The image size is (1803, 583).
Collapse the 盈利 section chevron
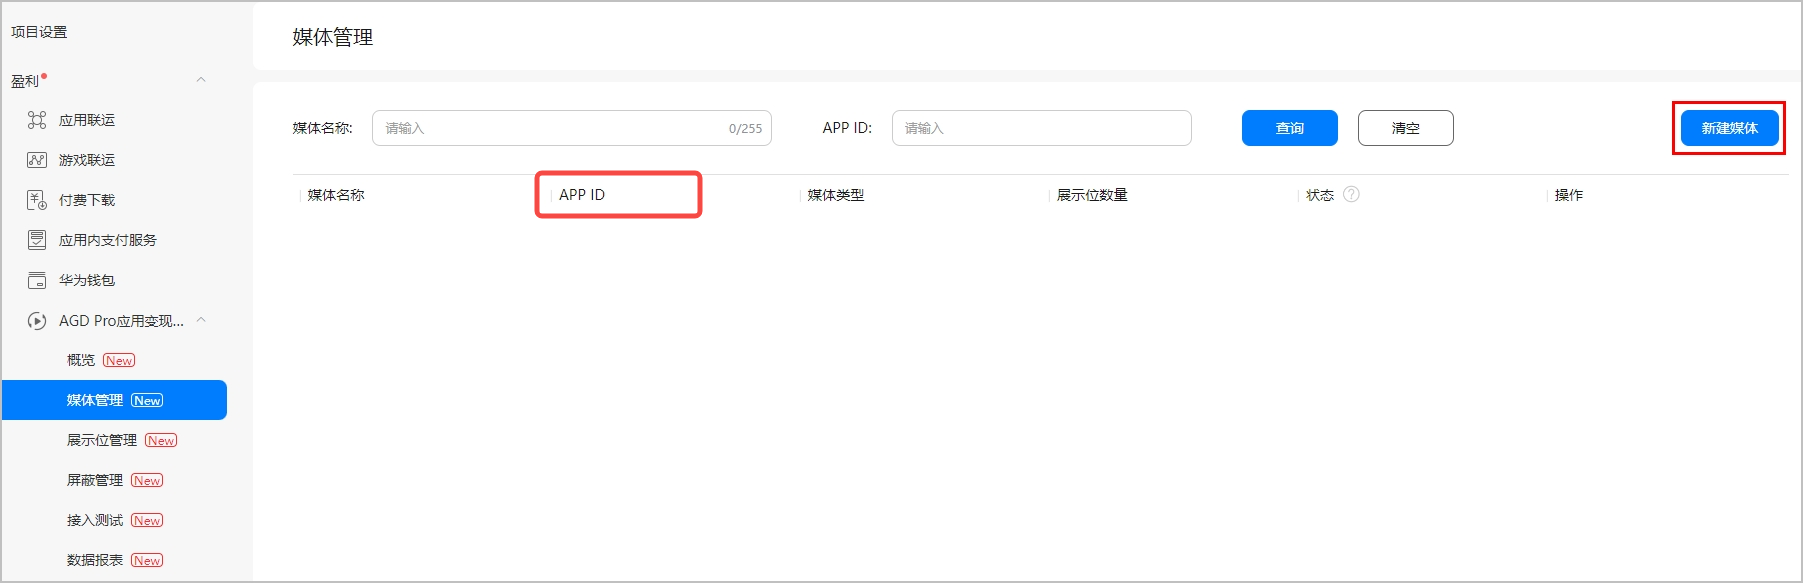point(201,80)
